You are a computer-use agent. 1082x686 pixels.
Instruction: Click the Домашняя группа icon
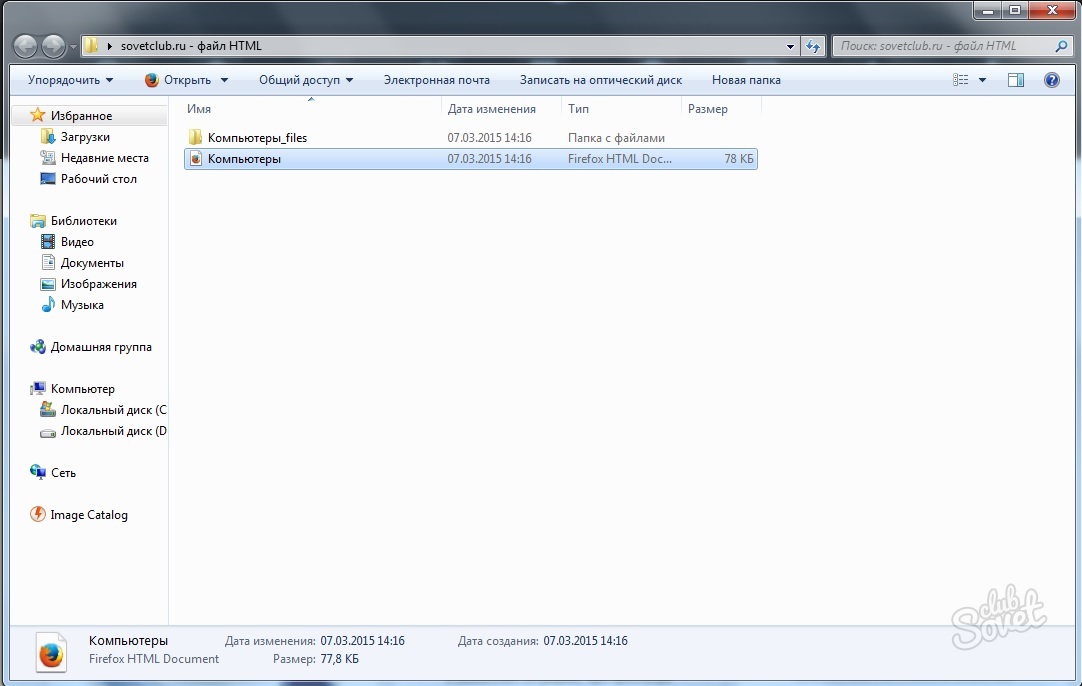pyautogui.click(x=37, y=346)
